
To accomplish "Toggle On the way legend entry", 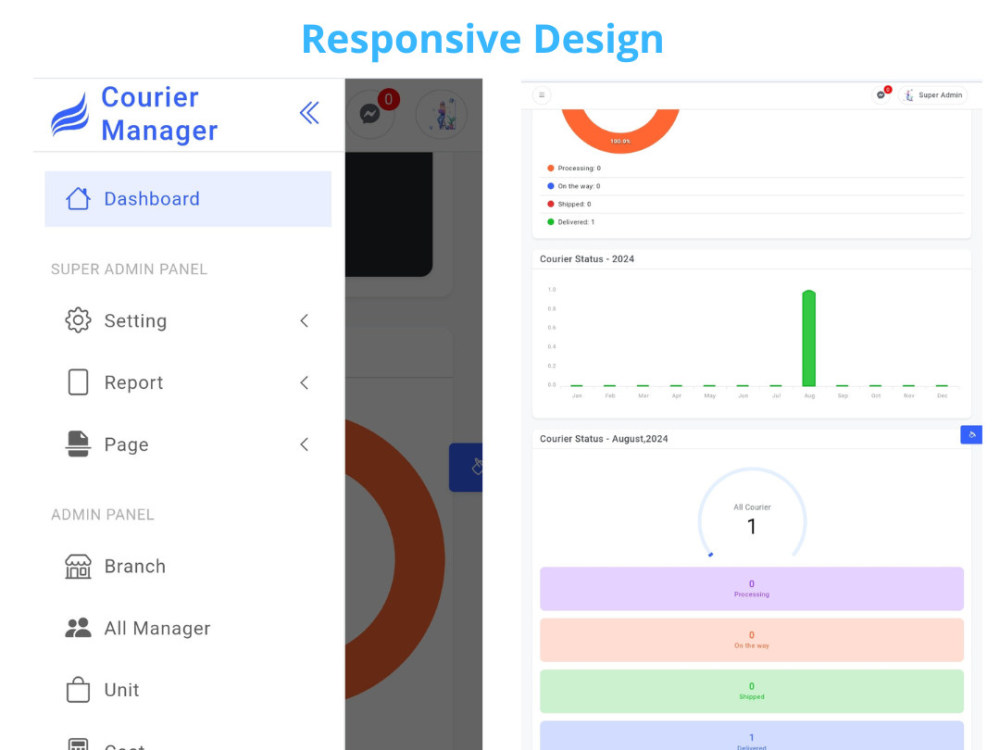I will (574, 186).
